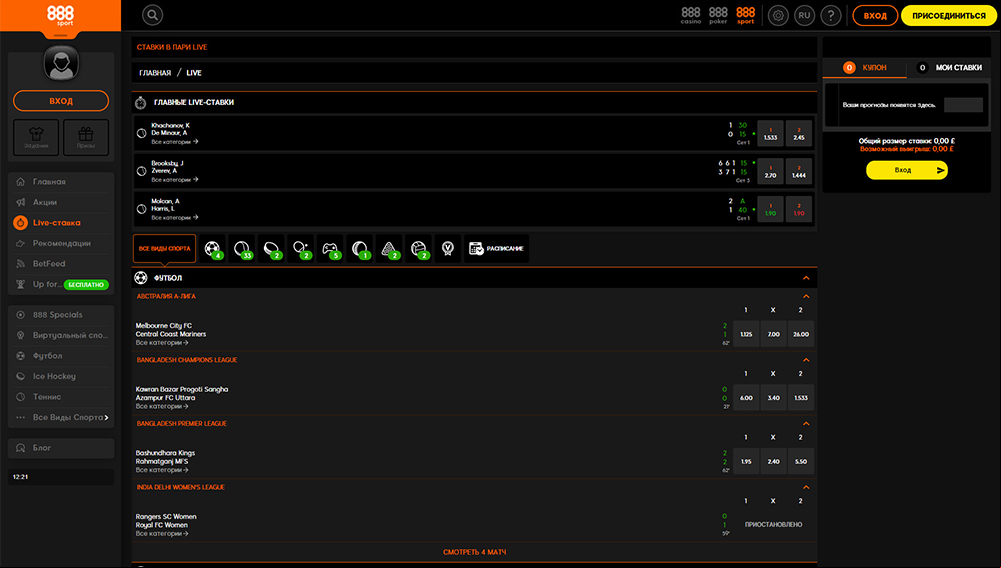The height and width of the screenshot is (568, 1001).
Task: Go to Главная breadcrumb link
Action: pos(155,73)
